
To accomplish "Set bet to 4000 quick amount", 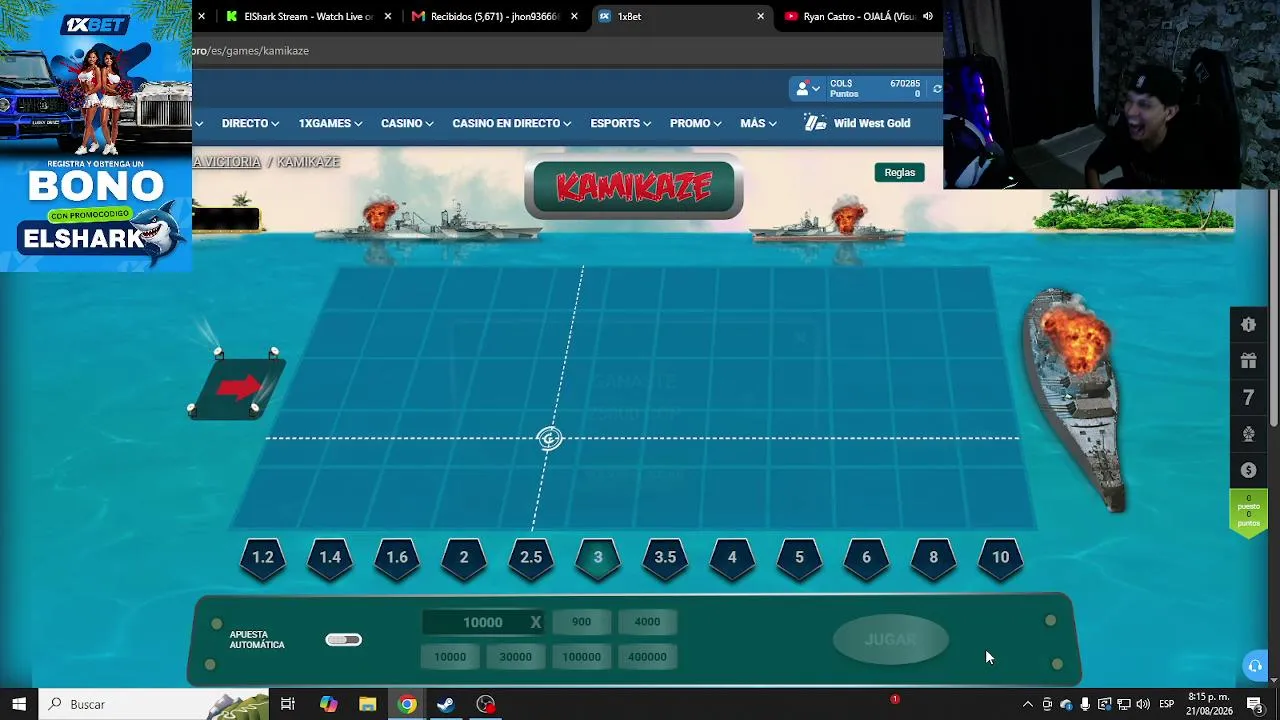I will click(x=647, y=622).
